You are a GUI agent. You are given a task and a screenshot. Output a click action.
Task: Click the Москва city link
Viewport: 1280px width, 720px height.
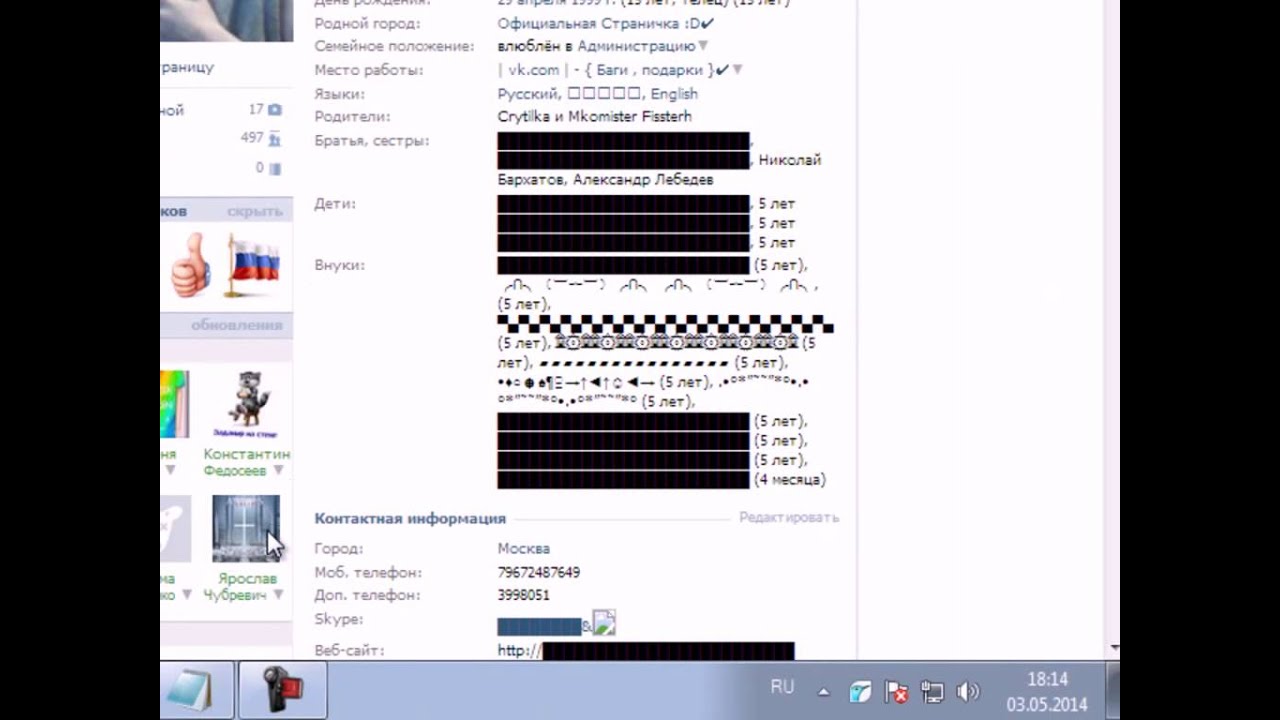tap(524, 548)
